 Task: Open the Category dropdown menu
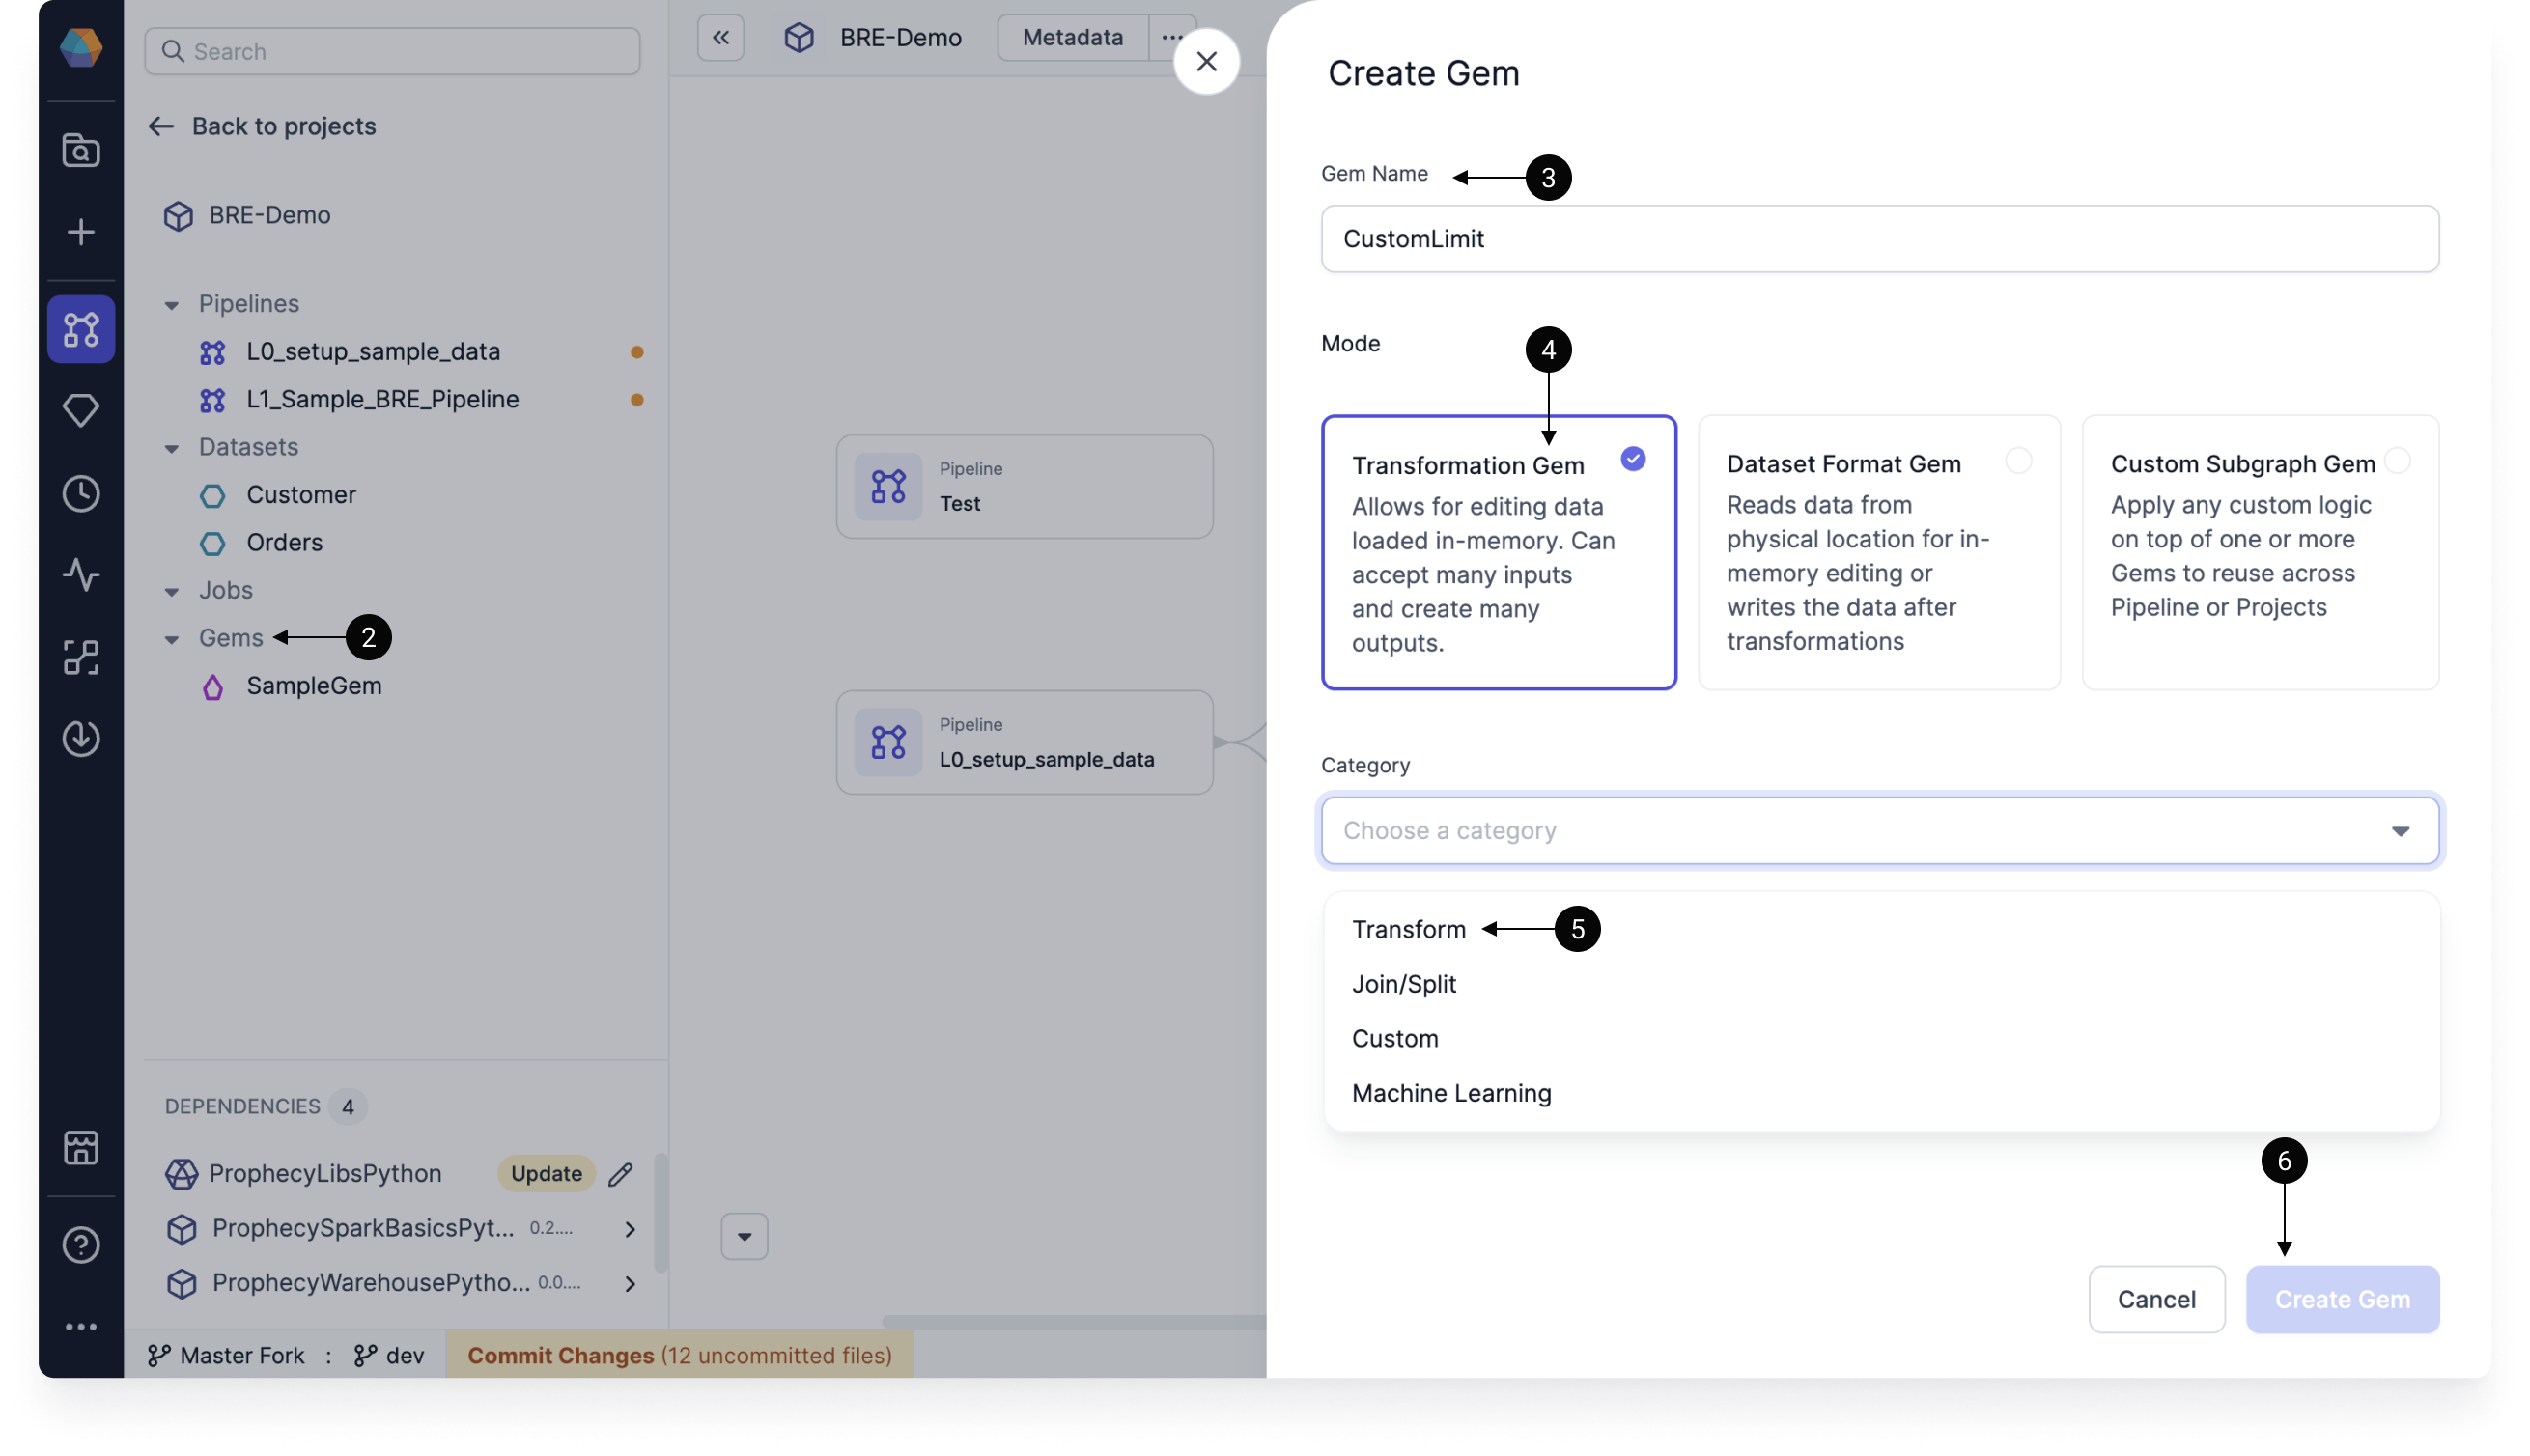[1880, 828]
